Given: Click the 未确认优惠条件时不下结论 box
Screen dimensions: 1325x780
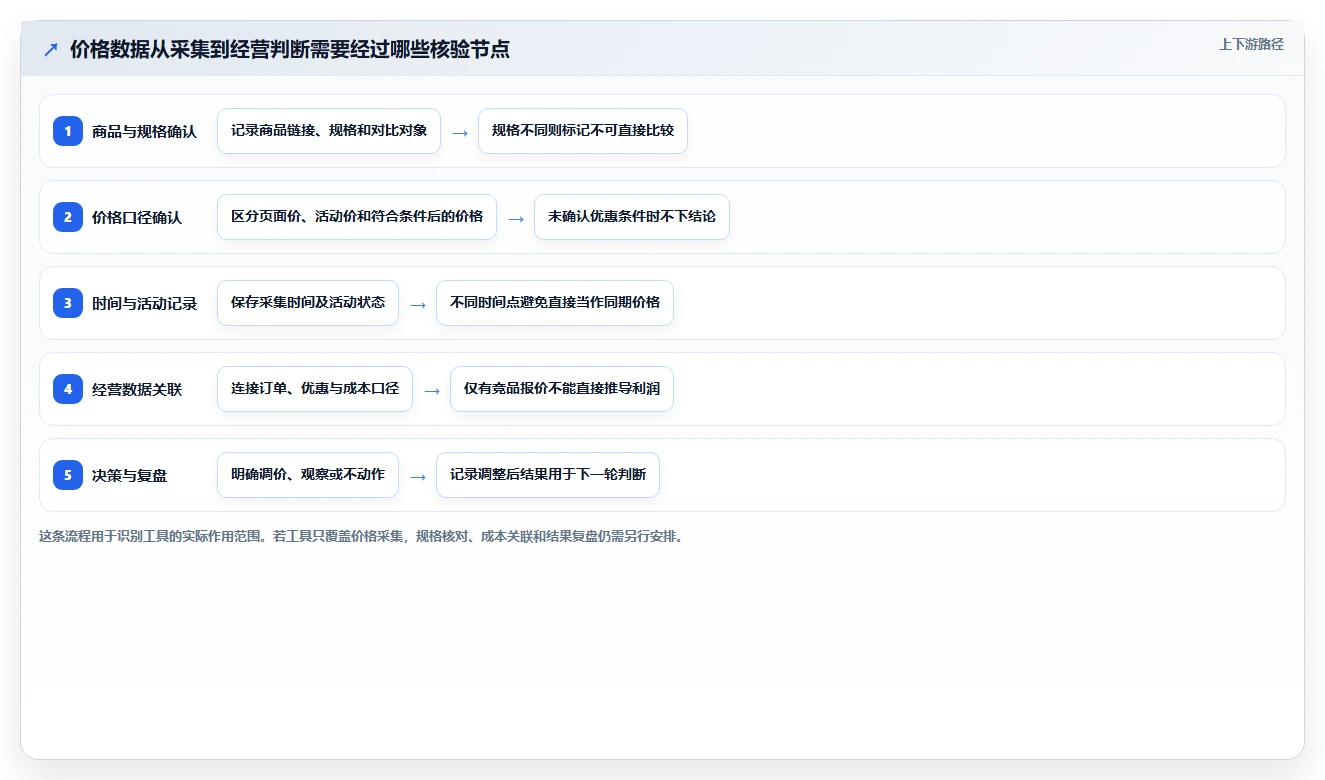Looking at the screenshot, I should tap(632, 217).
